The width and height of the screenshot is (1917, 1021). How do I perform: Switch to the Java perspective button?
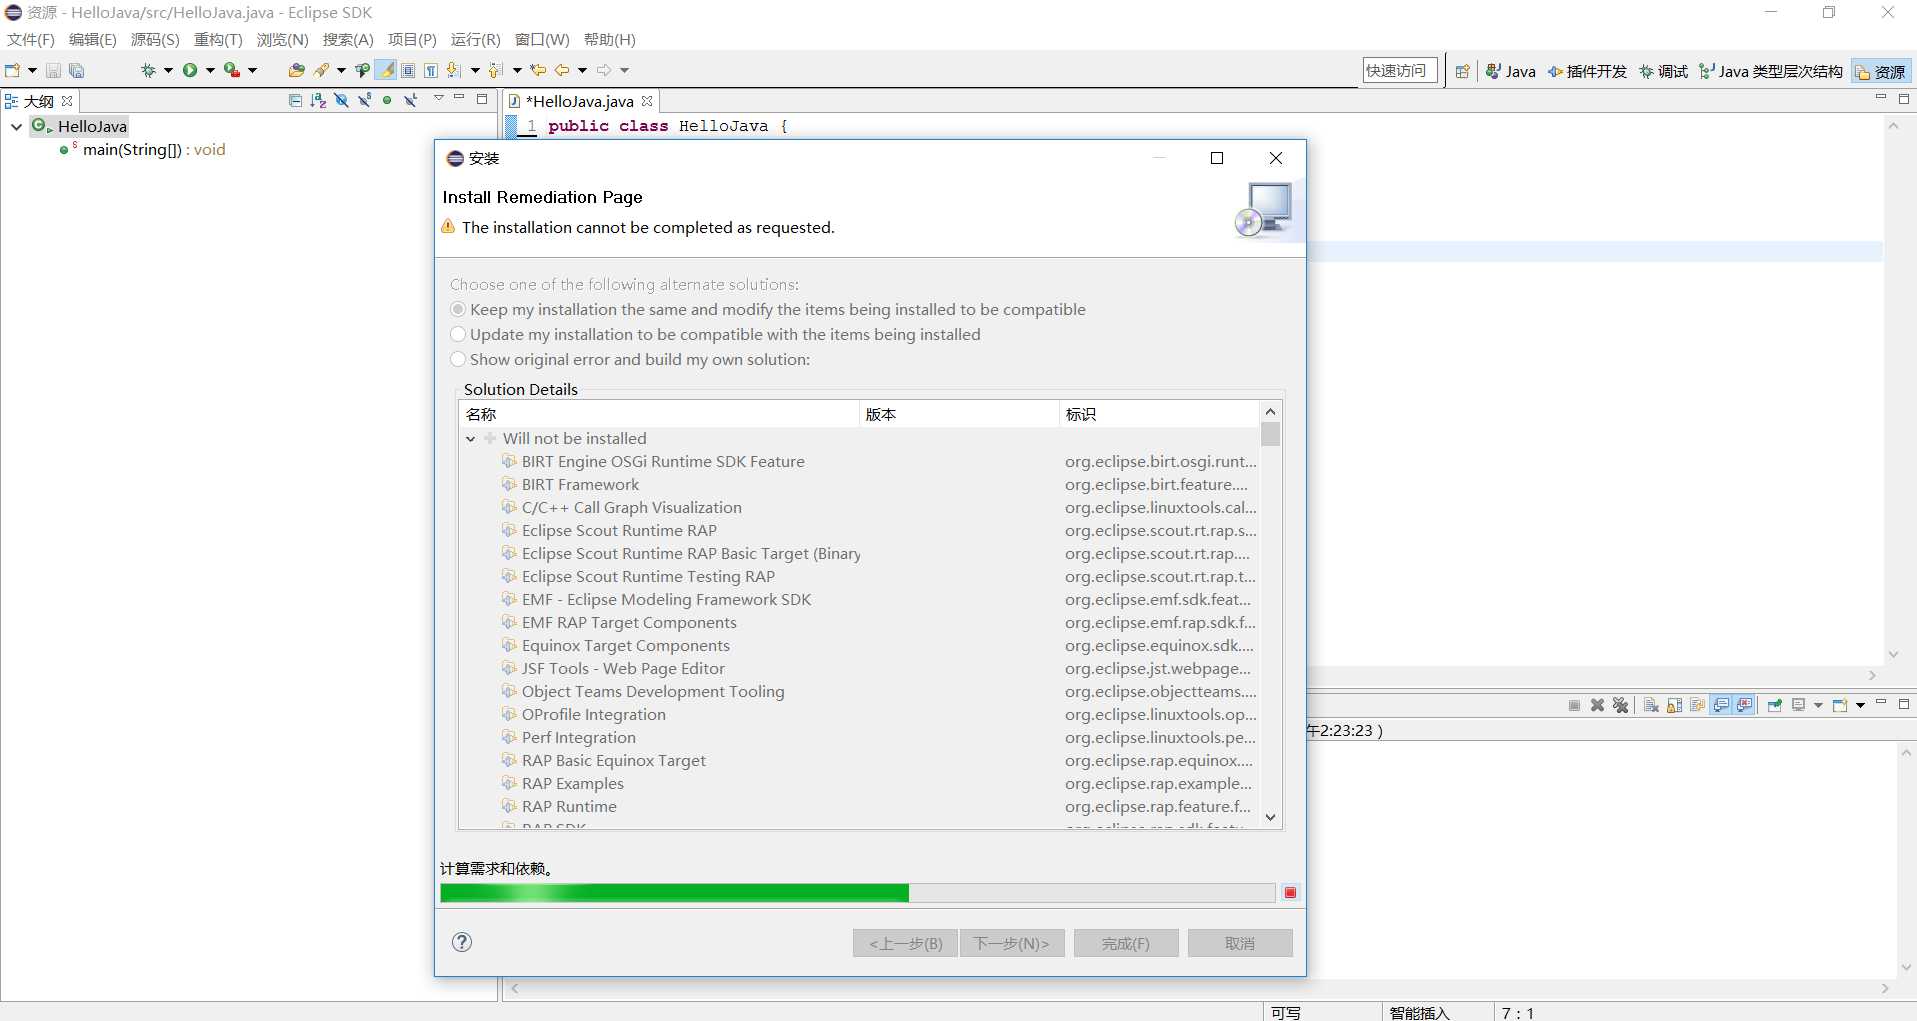tap(1511, 71)
